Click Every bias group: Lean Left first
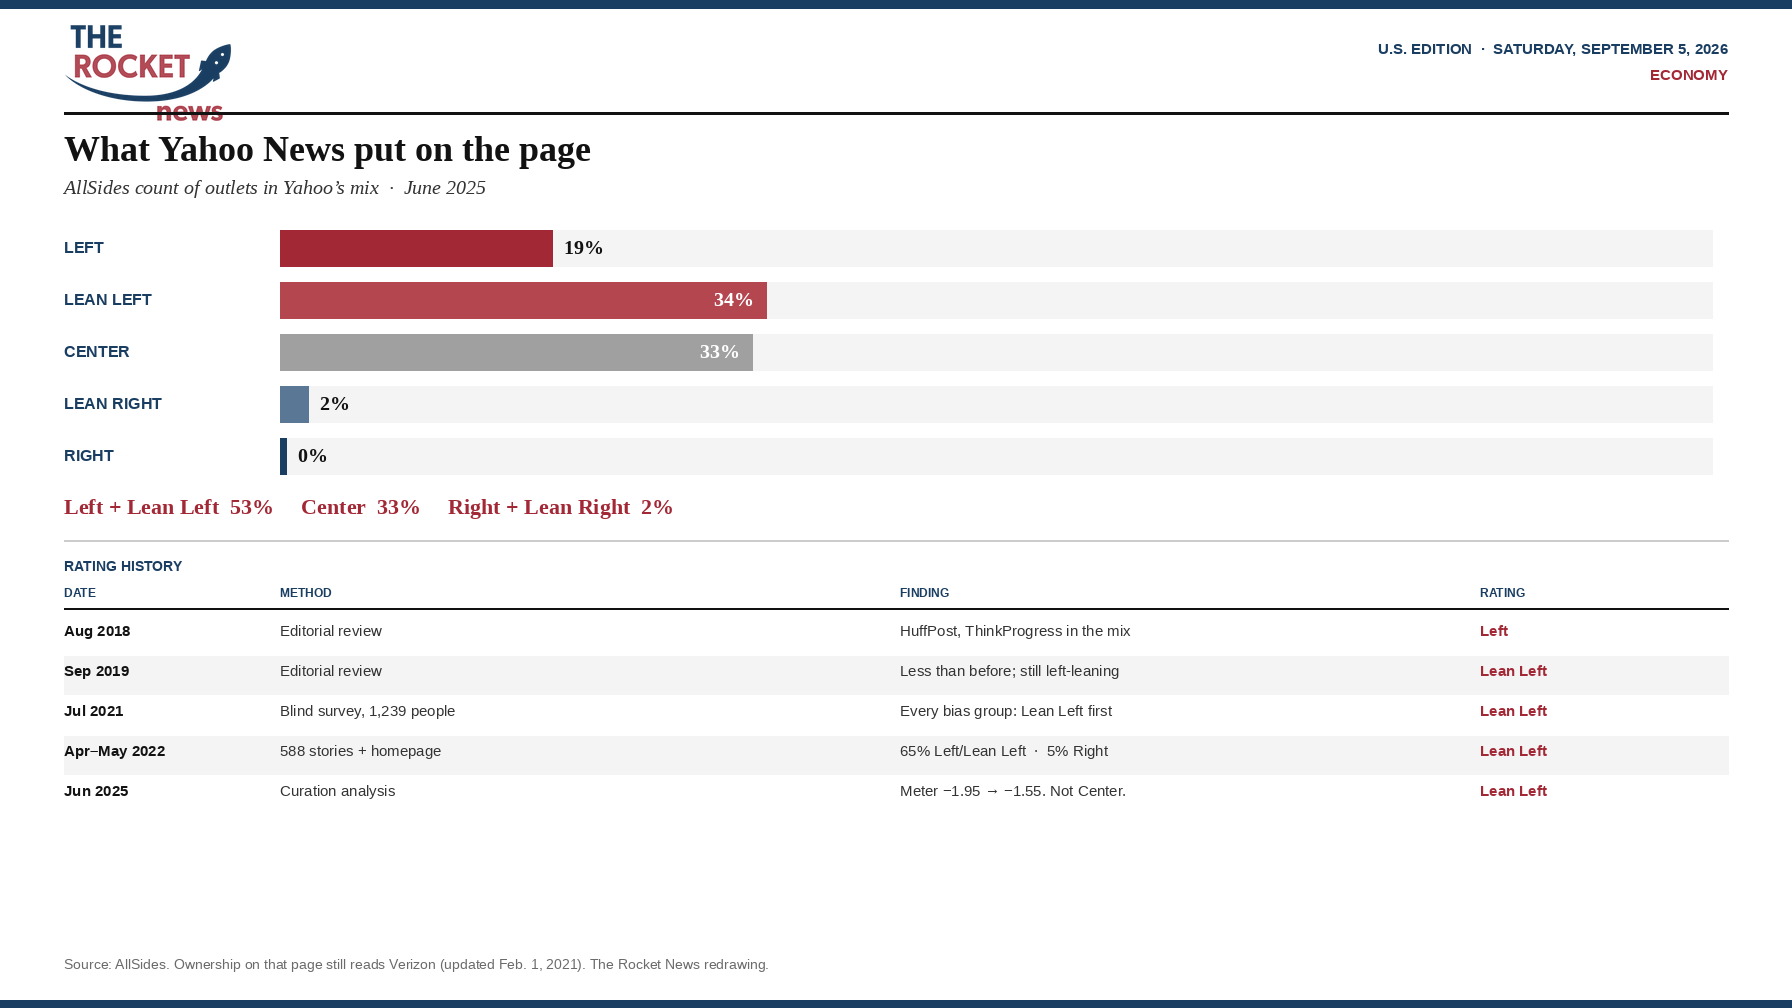The height and width of the screenshot is (1008, 1792). coord(1005,711)
